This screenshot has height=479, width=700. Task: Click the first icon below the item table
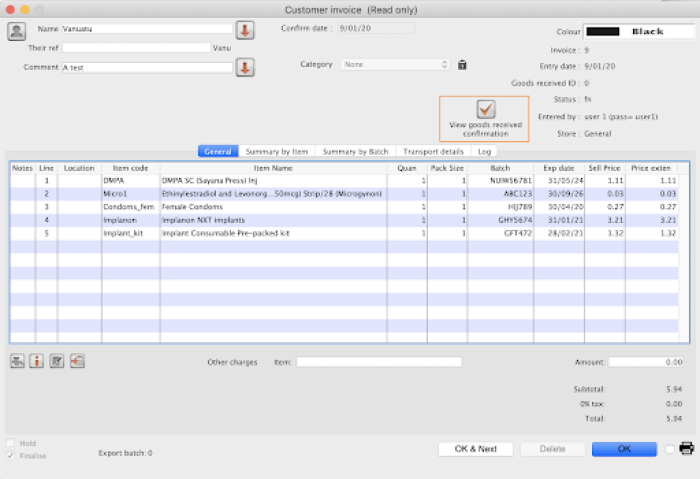click(18, 361)
